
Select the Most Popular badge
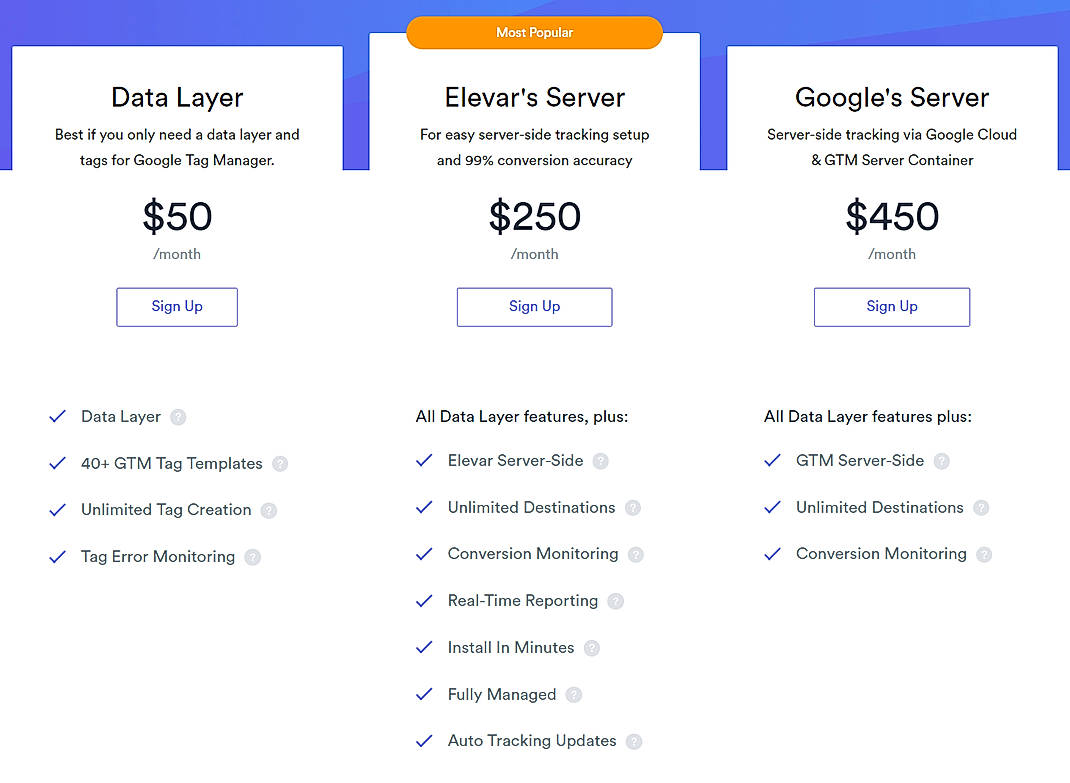[534, 32]
